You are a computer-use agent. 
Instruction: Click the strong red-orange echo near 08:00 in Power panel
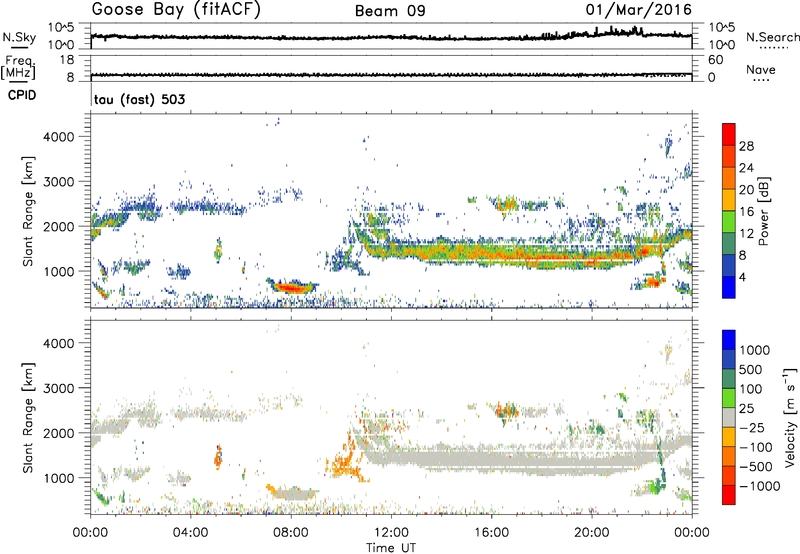tap(293, 287)
